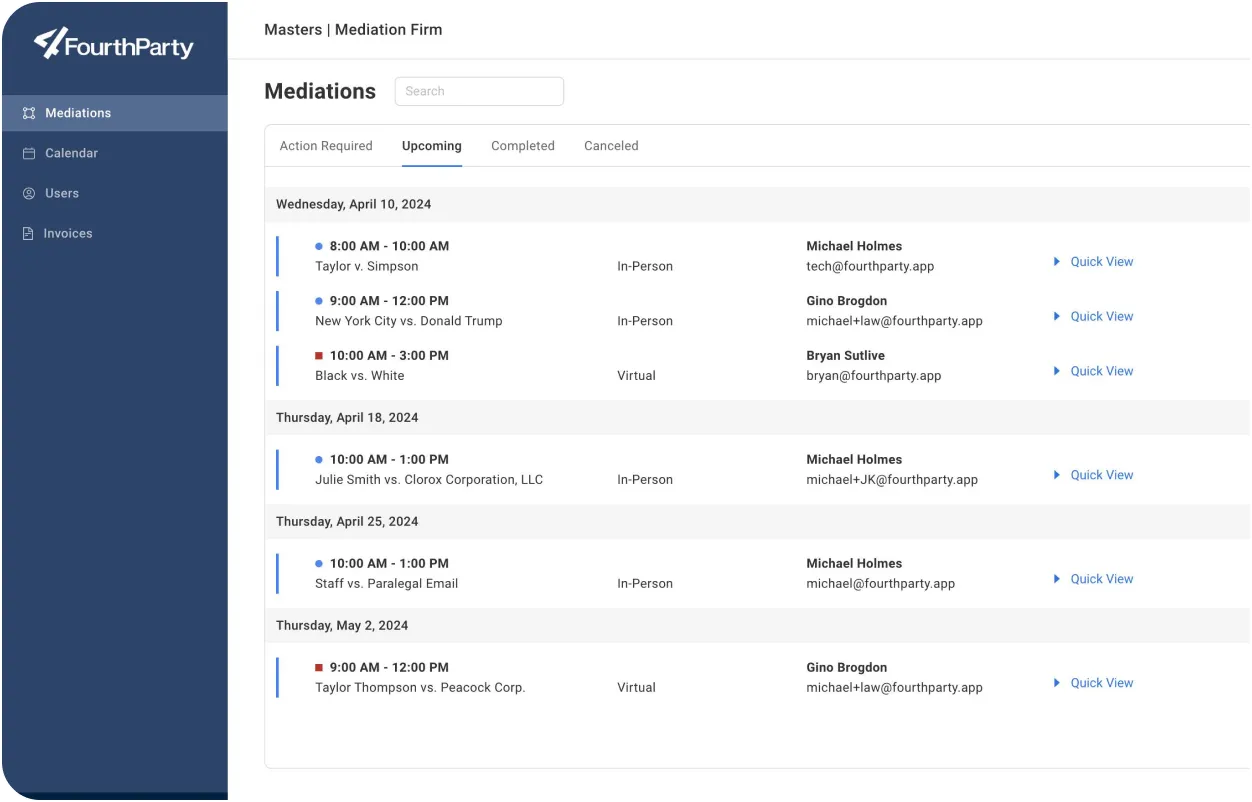Switch to the Upcoming tab
The image size is (1252, 802).
(431, 146)
